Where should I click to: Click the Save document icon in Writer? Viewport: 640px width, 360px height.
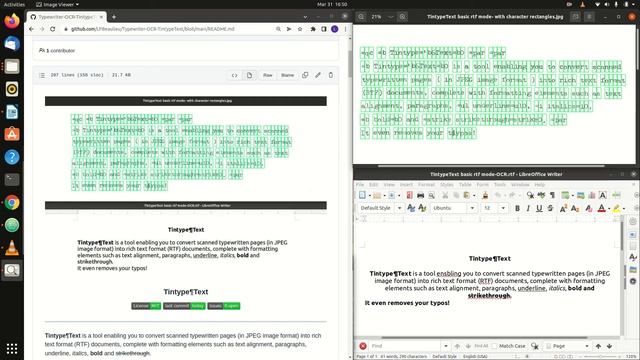tap(391, 195)
